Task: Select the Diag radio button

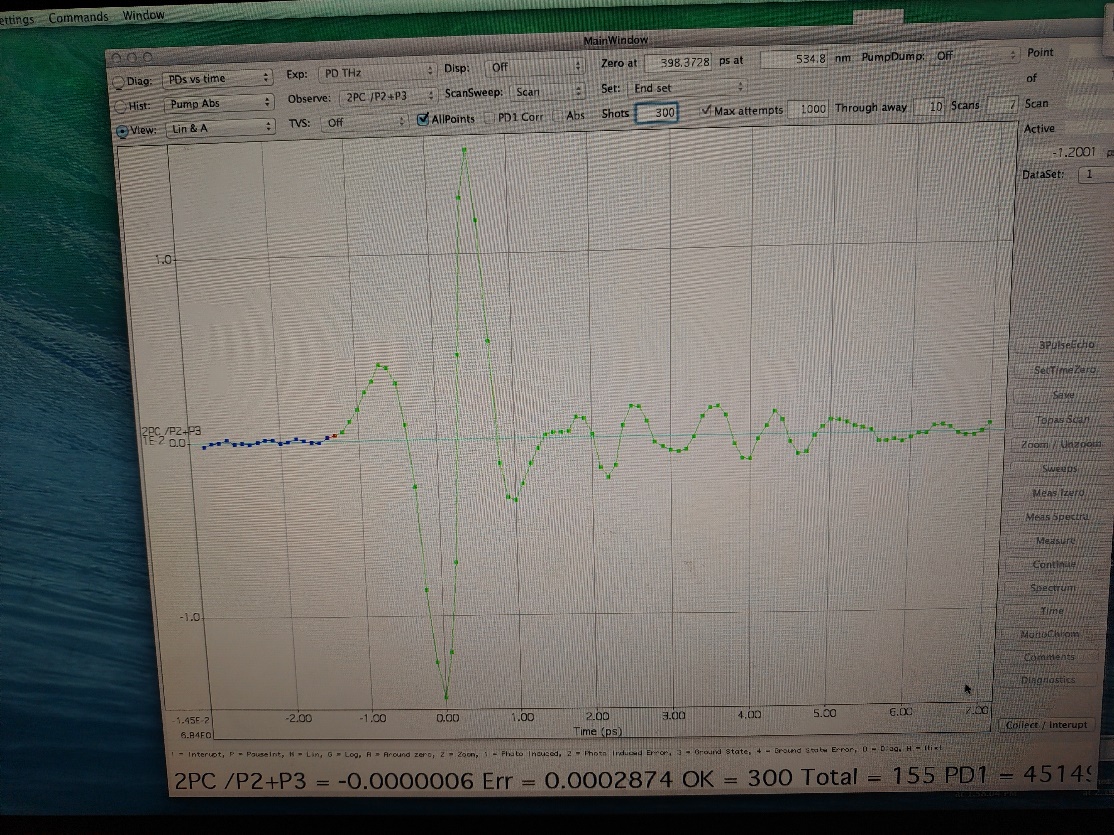Action: 119,82
